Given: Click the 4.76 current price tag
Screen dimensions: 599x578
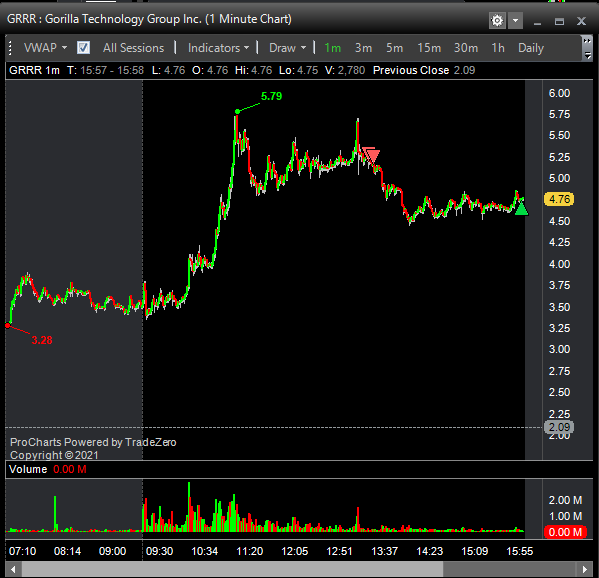Looking at the screenshot, I should (x=559, y=199).
